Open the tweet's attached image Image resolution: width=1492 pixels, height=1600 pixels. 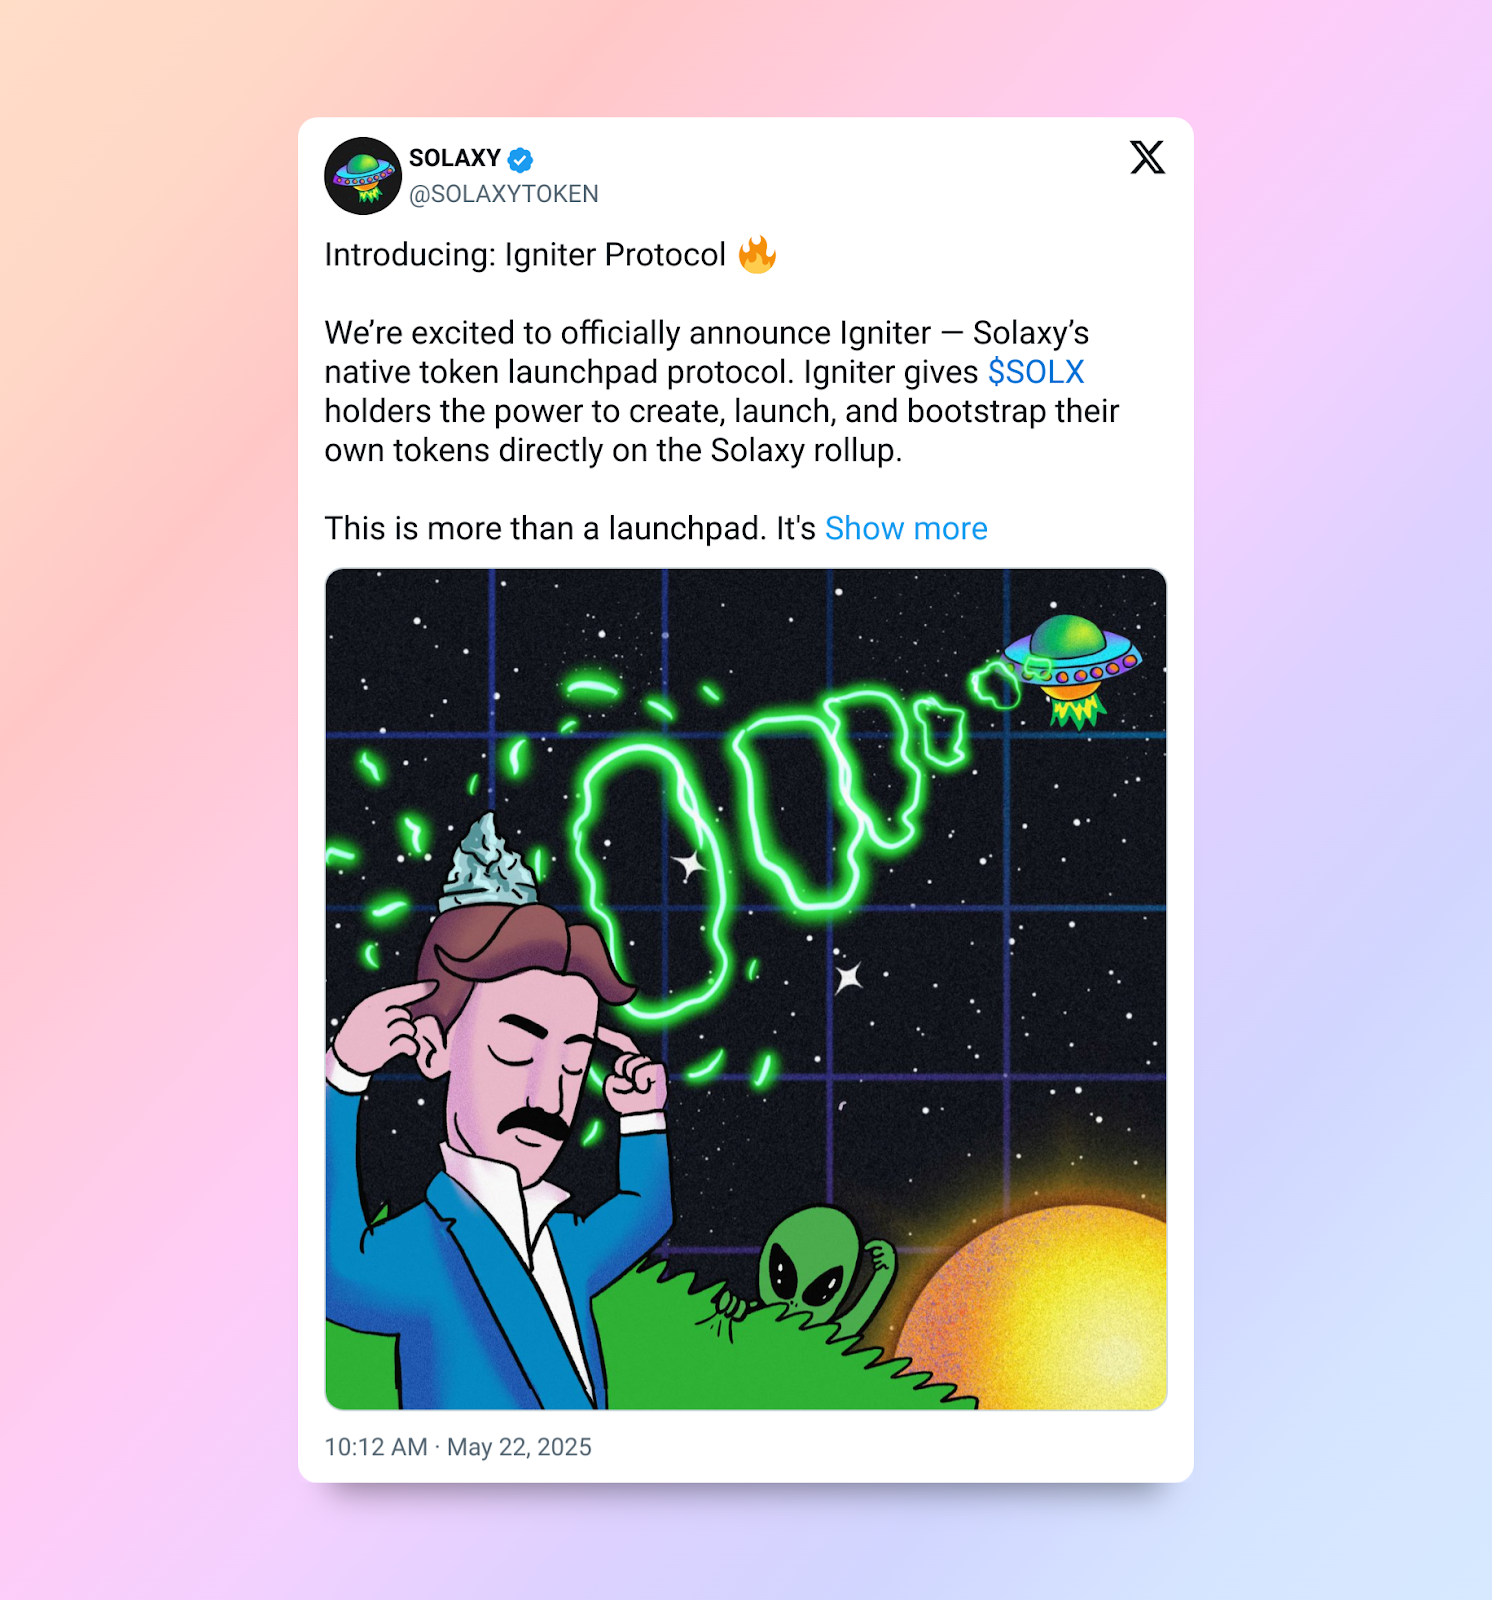746,989
